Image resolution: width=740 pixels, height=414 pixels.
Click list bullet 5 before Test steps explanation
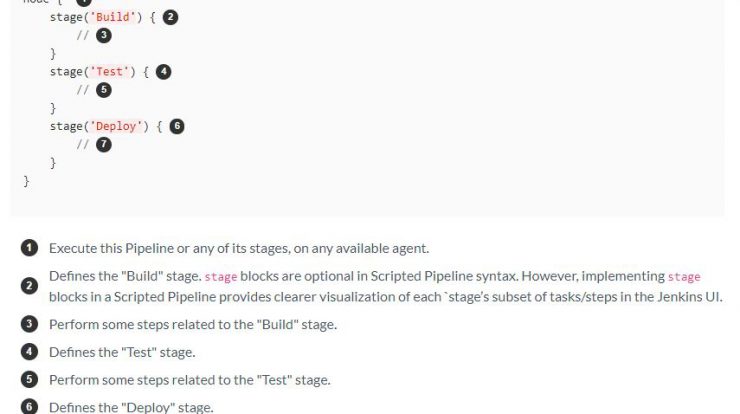point(29,379)
